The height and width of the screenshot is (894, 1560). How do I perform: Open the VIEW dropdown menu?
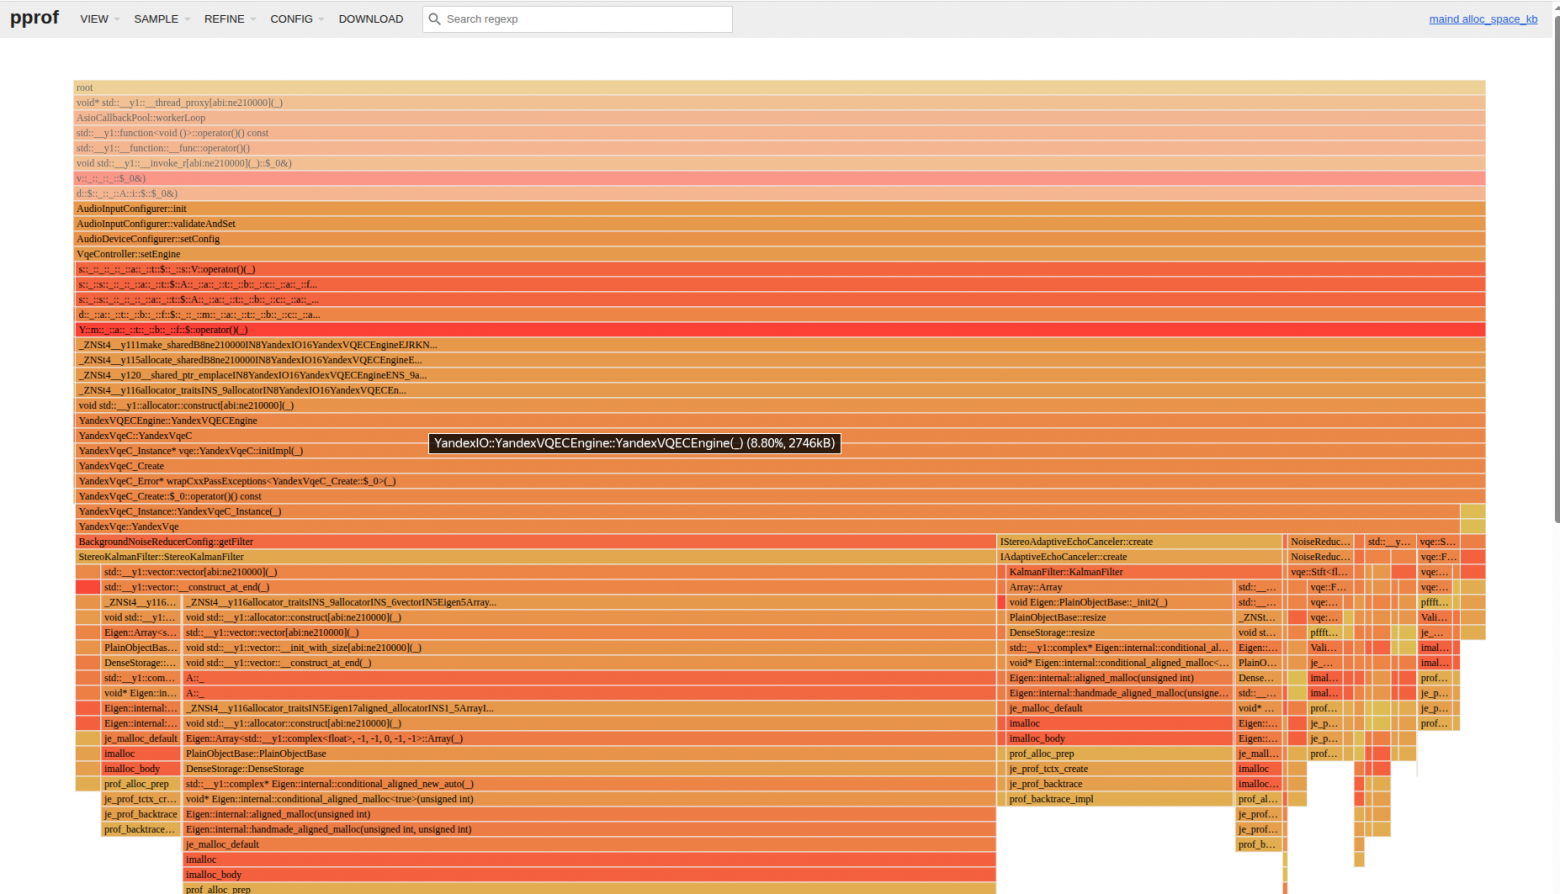click(99, 19)
